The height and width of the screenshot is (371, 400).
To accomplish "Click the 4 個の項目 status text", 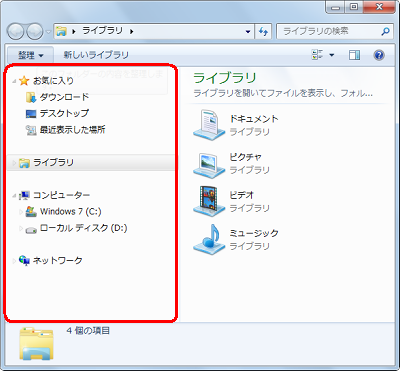I will 88,331.
